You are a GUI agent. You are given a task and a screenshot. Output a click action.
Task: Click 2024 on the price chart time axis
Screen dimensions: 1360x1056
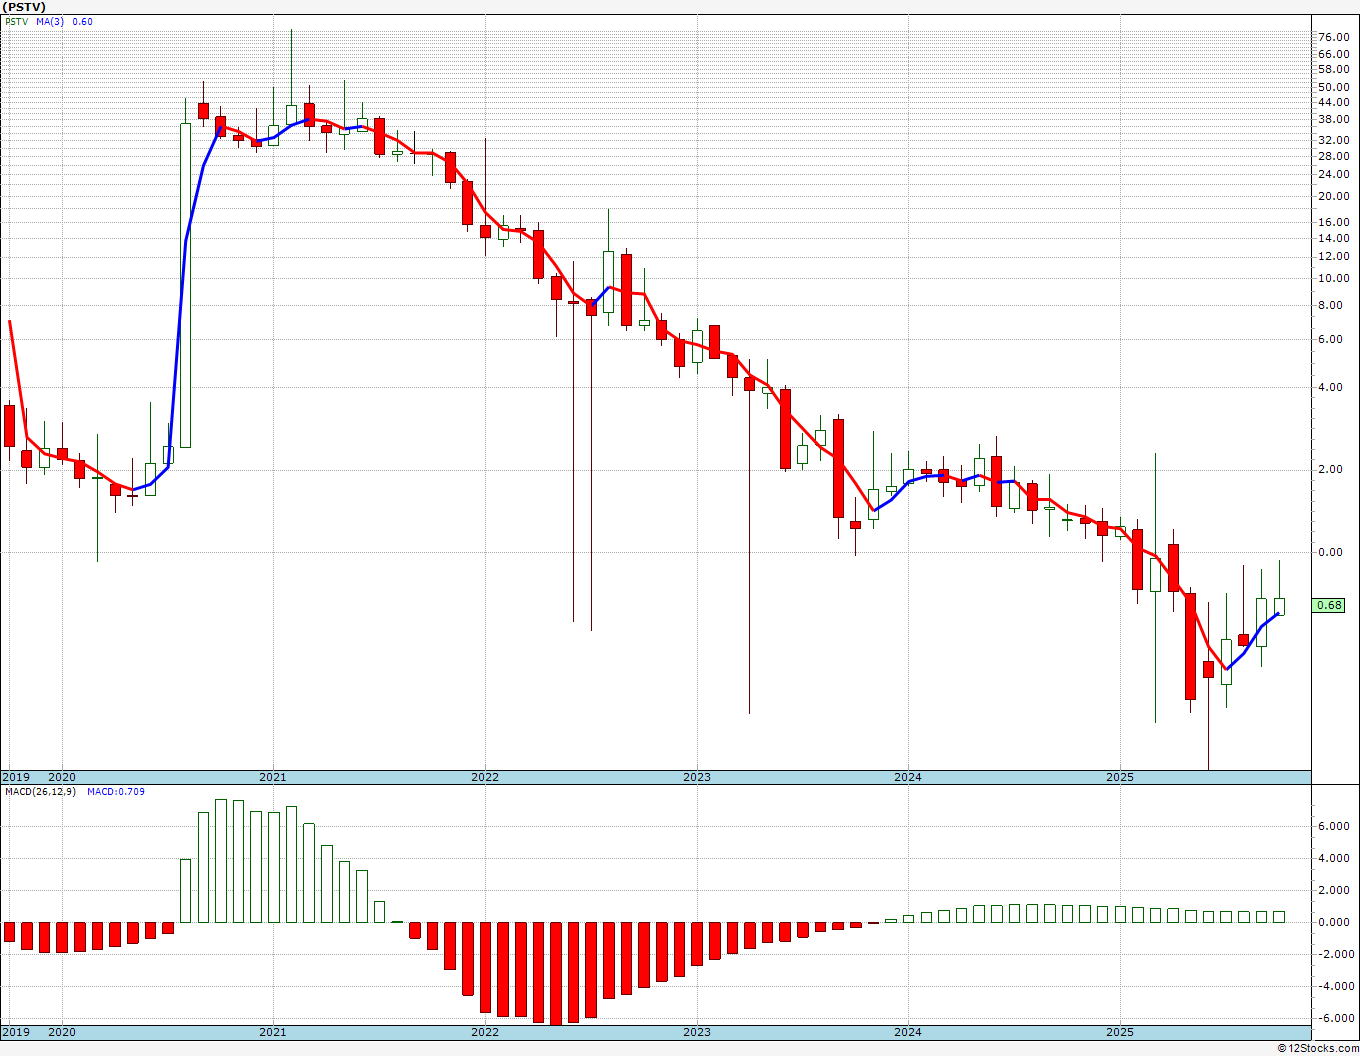click(908, 777)
